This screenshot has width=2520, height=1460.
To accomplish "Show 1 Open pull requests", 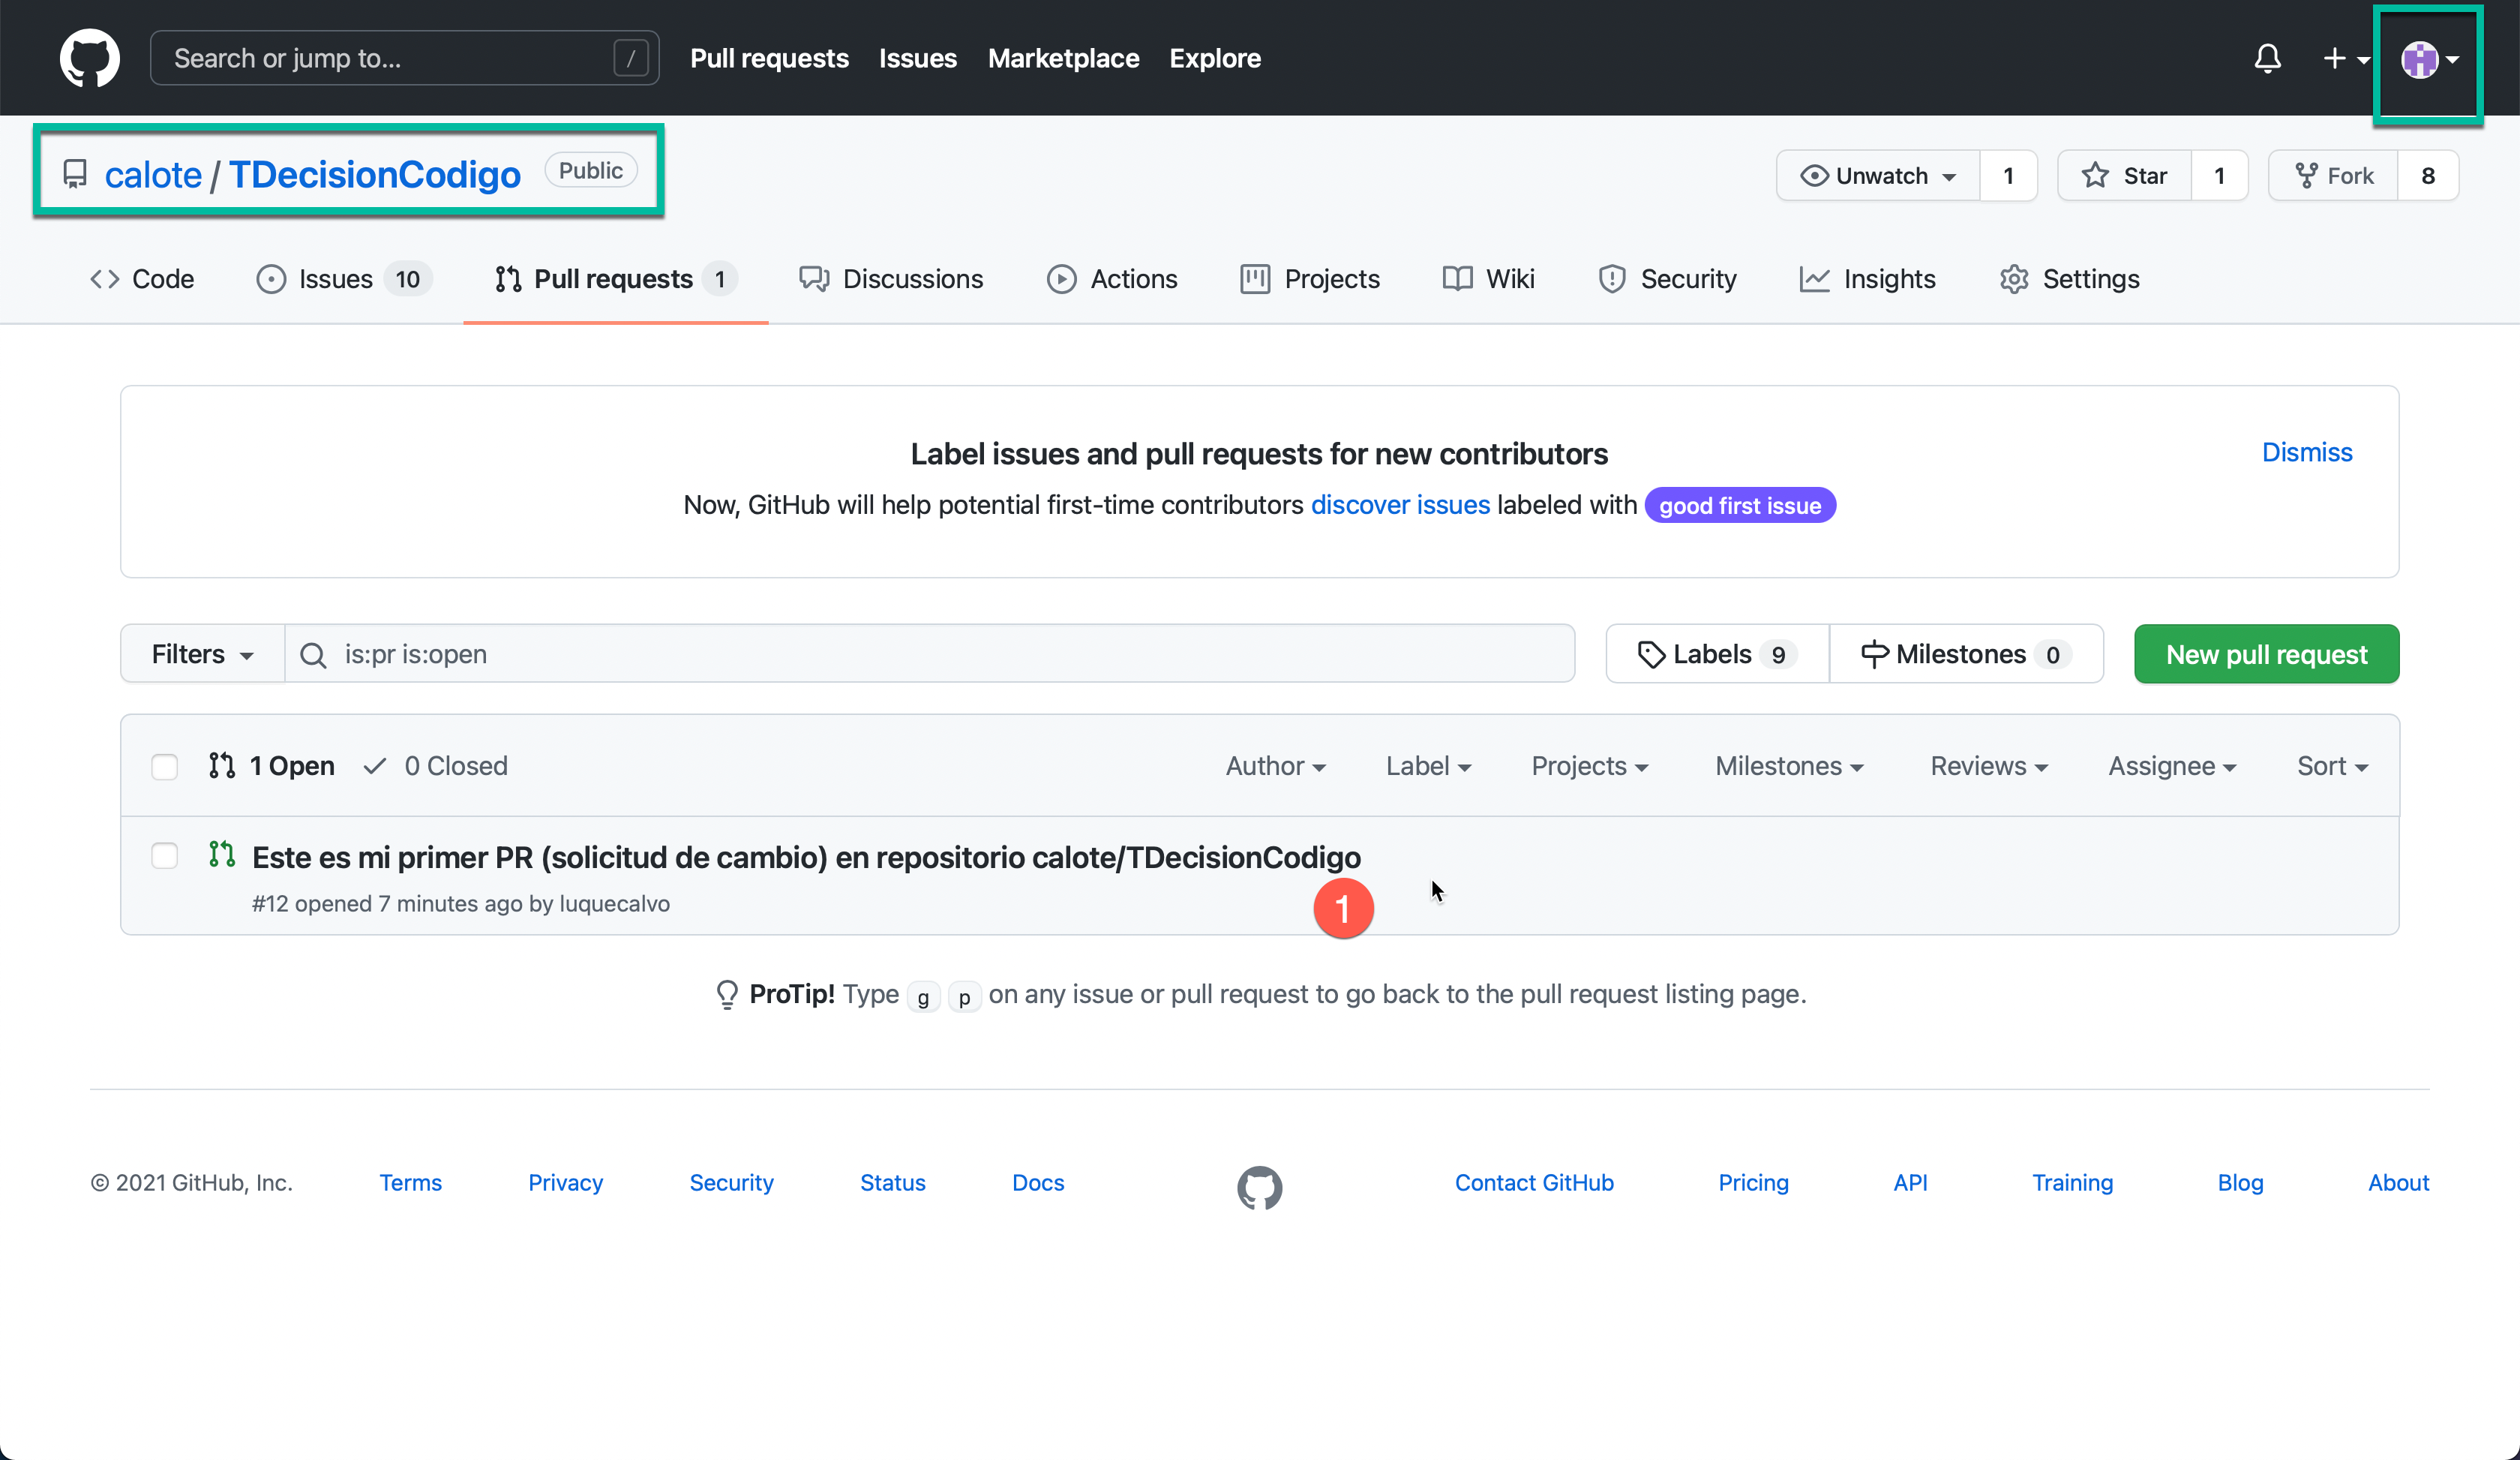I will [272, 766].
